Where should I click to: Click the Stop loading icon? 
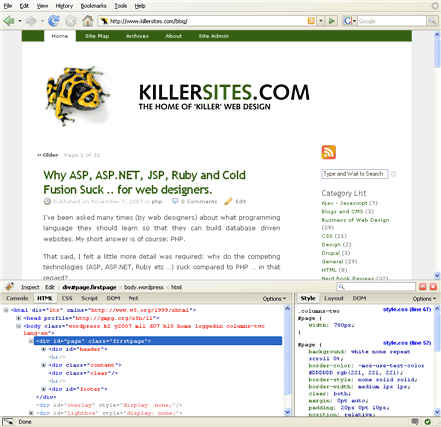click(70, 21)
